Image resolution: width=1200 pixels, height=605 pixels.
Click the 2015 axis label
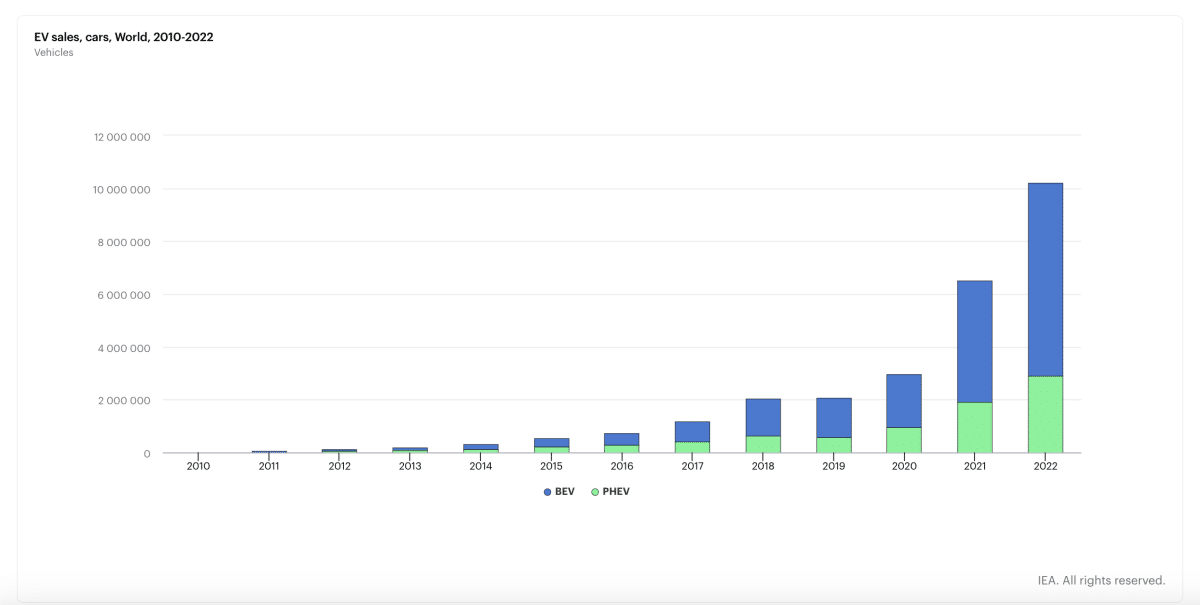550,466
